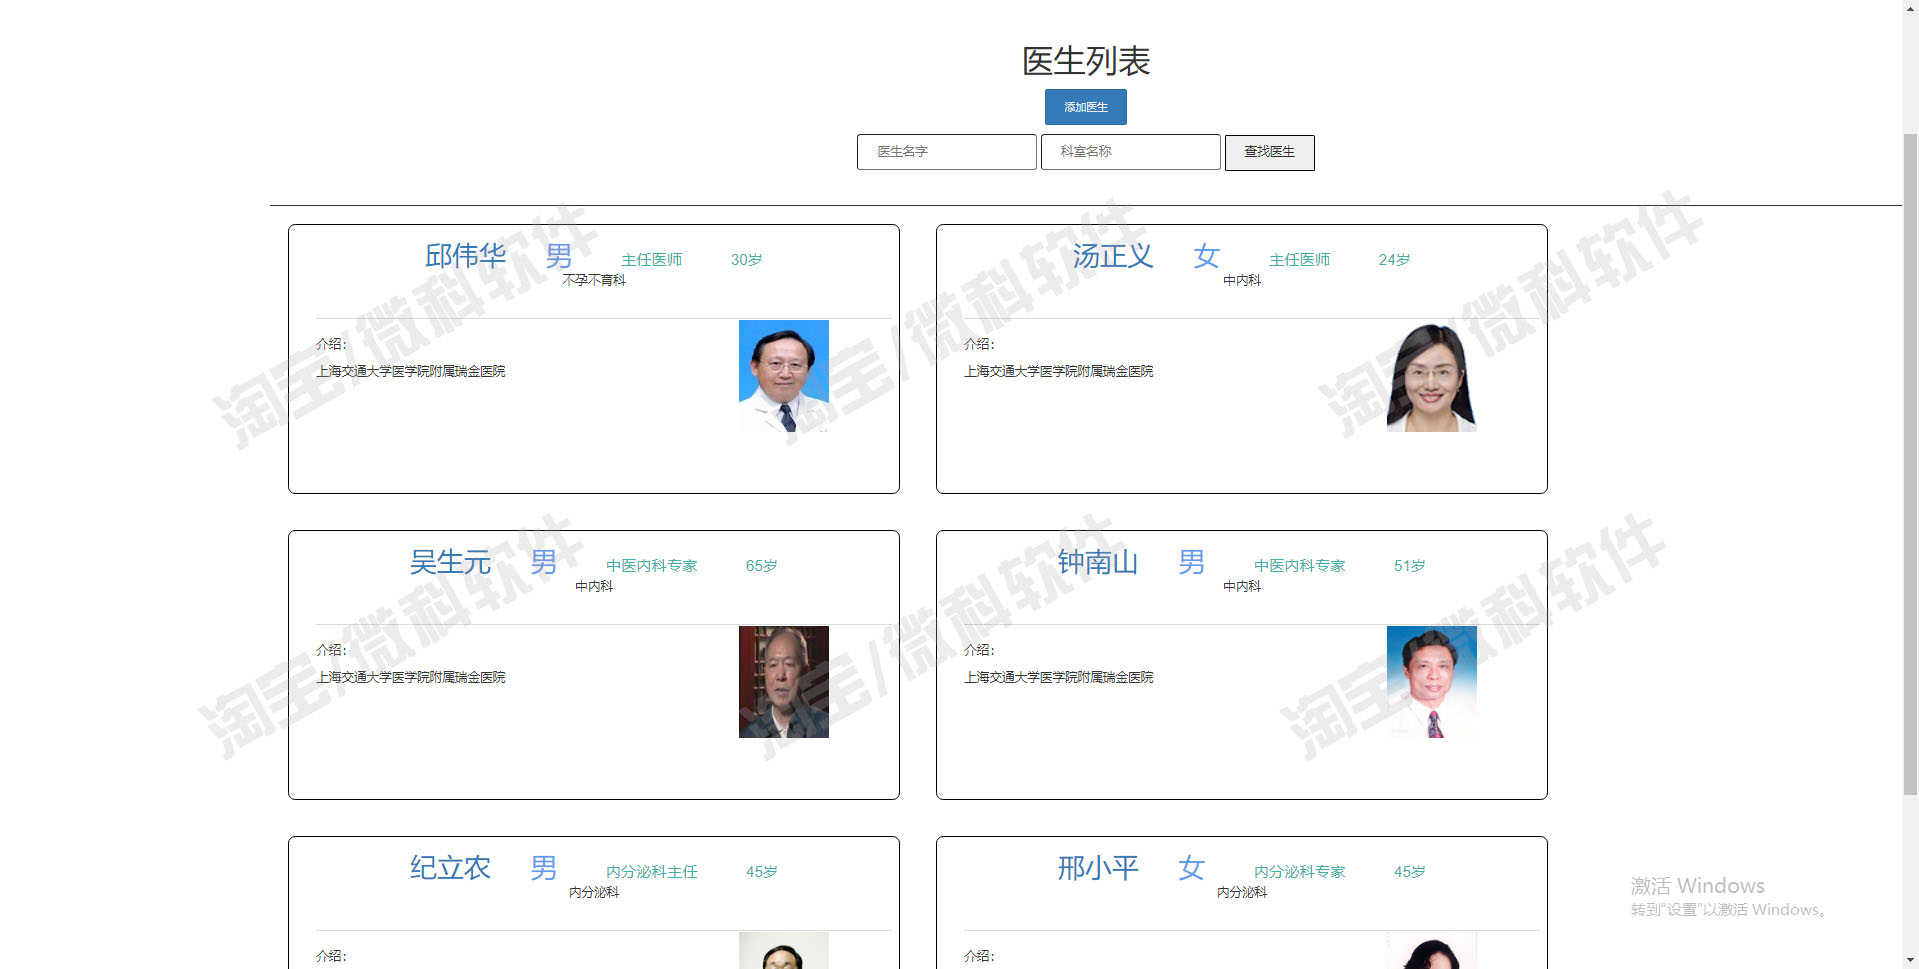Click 中内科 department under 汤正义

coord(1242,281)
